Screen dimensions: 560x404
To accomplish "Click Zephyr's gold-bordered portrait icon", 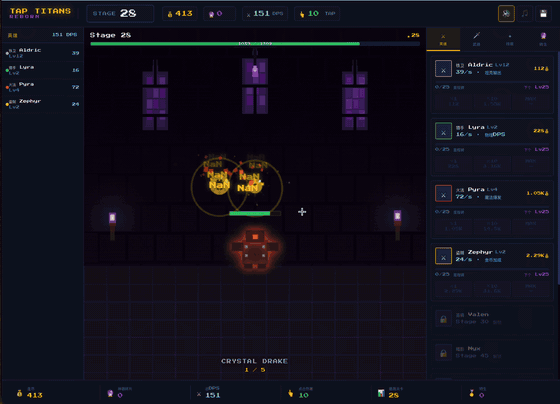I will click(443, 256).
